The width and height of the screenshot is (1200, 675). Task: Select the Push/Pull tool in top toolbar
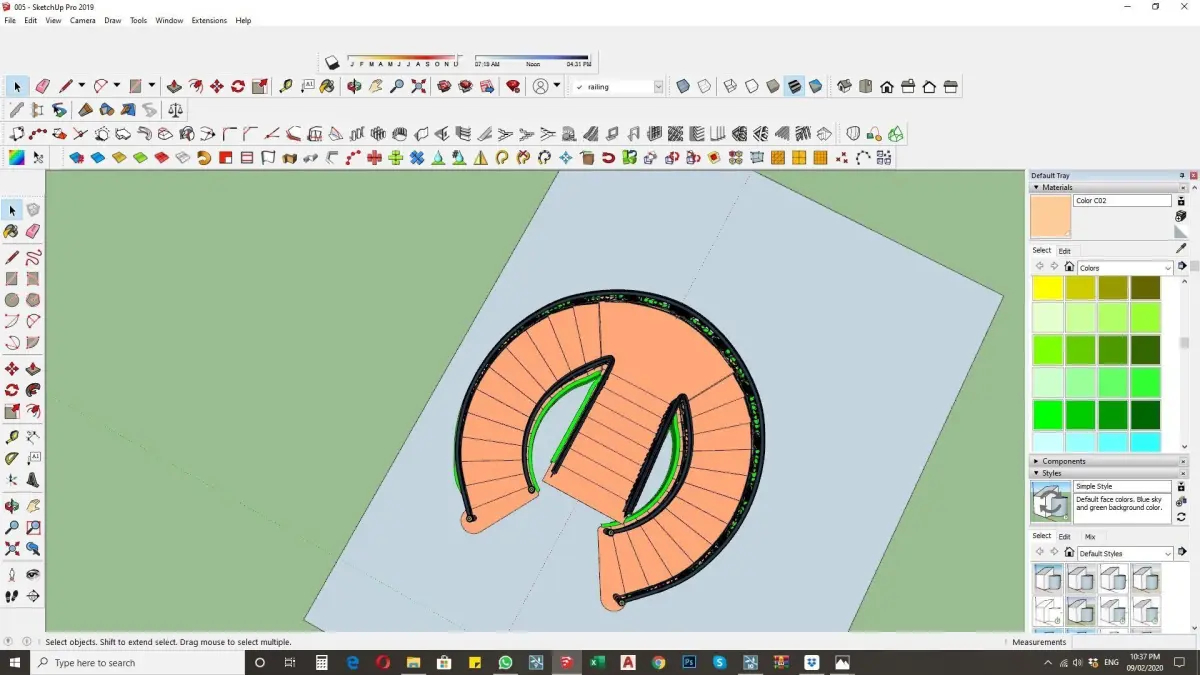click(x=174, y=87)
